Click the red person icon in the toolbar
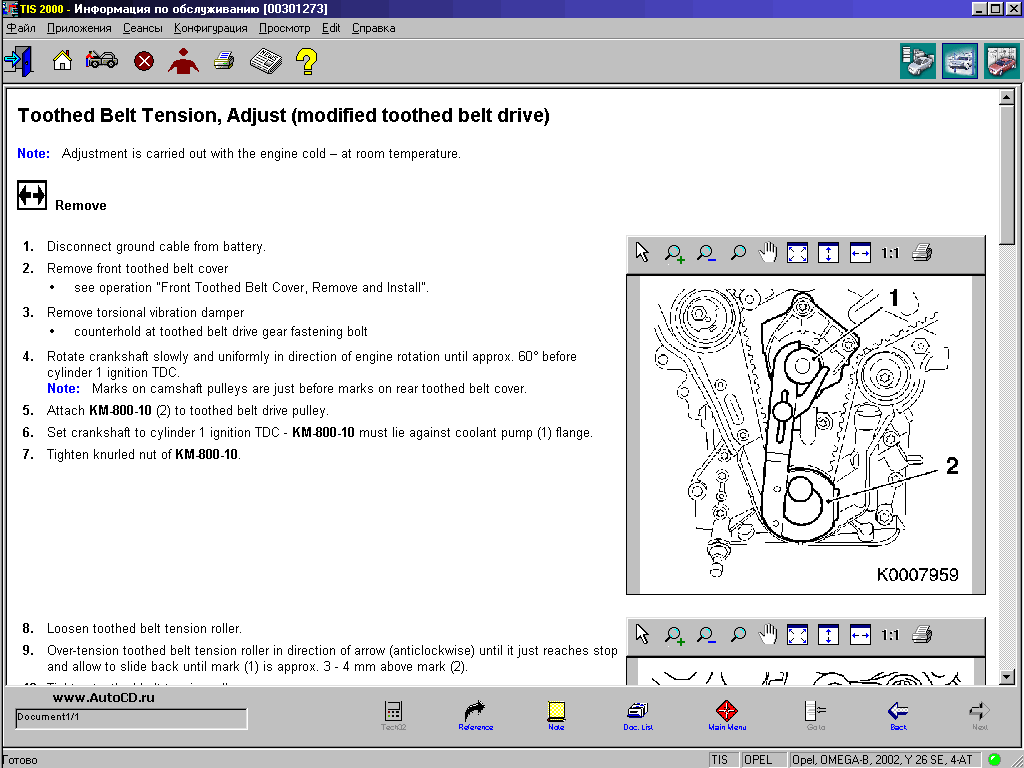The width and height of the screenshot is (1024, 768). coord(184,61)
